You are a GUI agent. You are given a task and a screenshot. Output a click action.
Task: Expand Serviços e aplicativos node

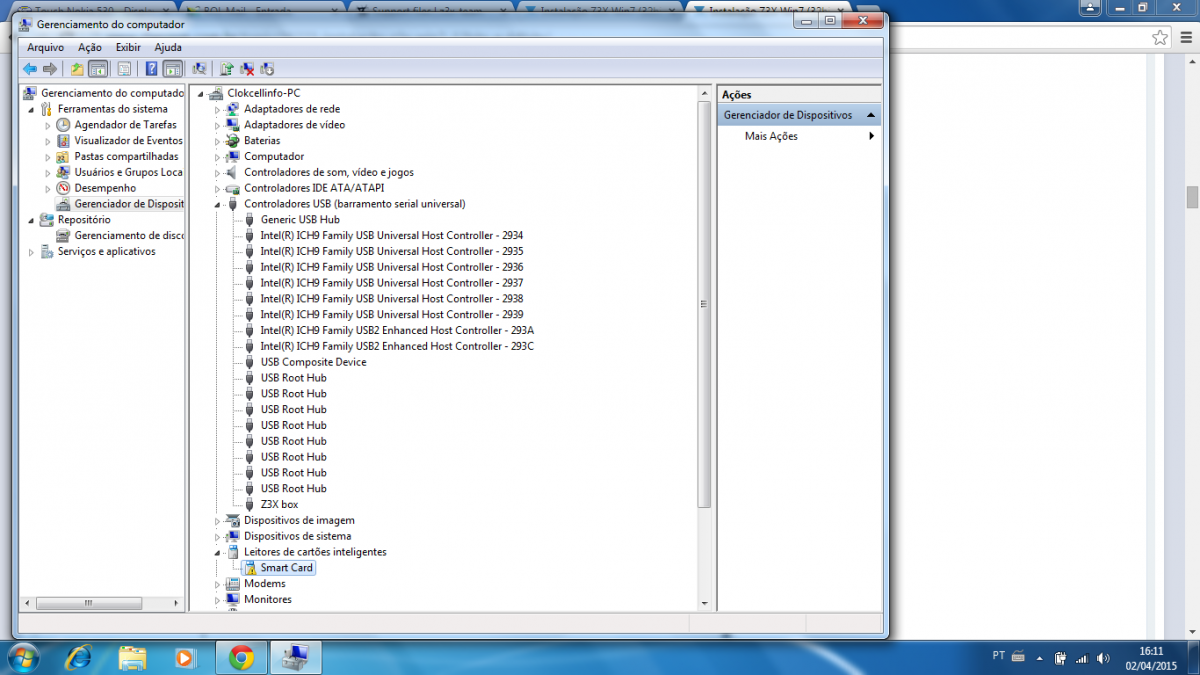(30, 252)
